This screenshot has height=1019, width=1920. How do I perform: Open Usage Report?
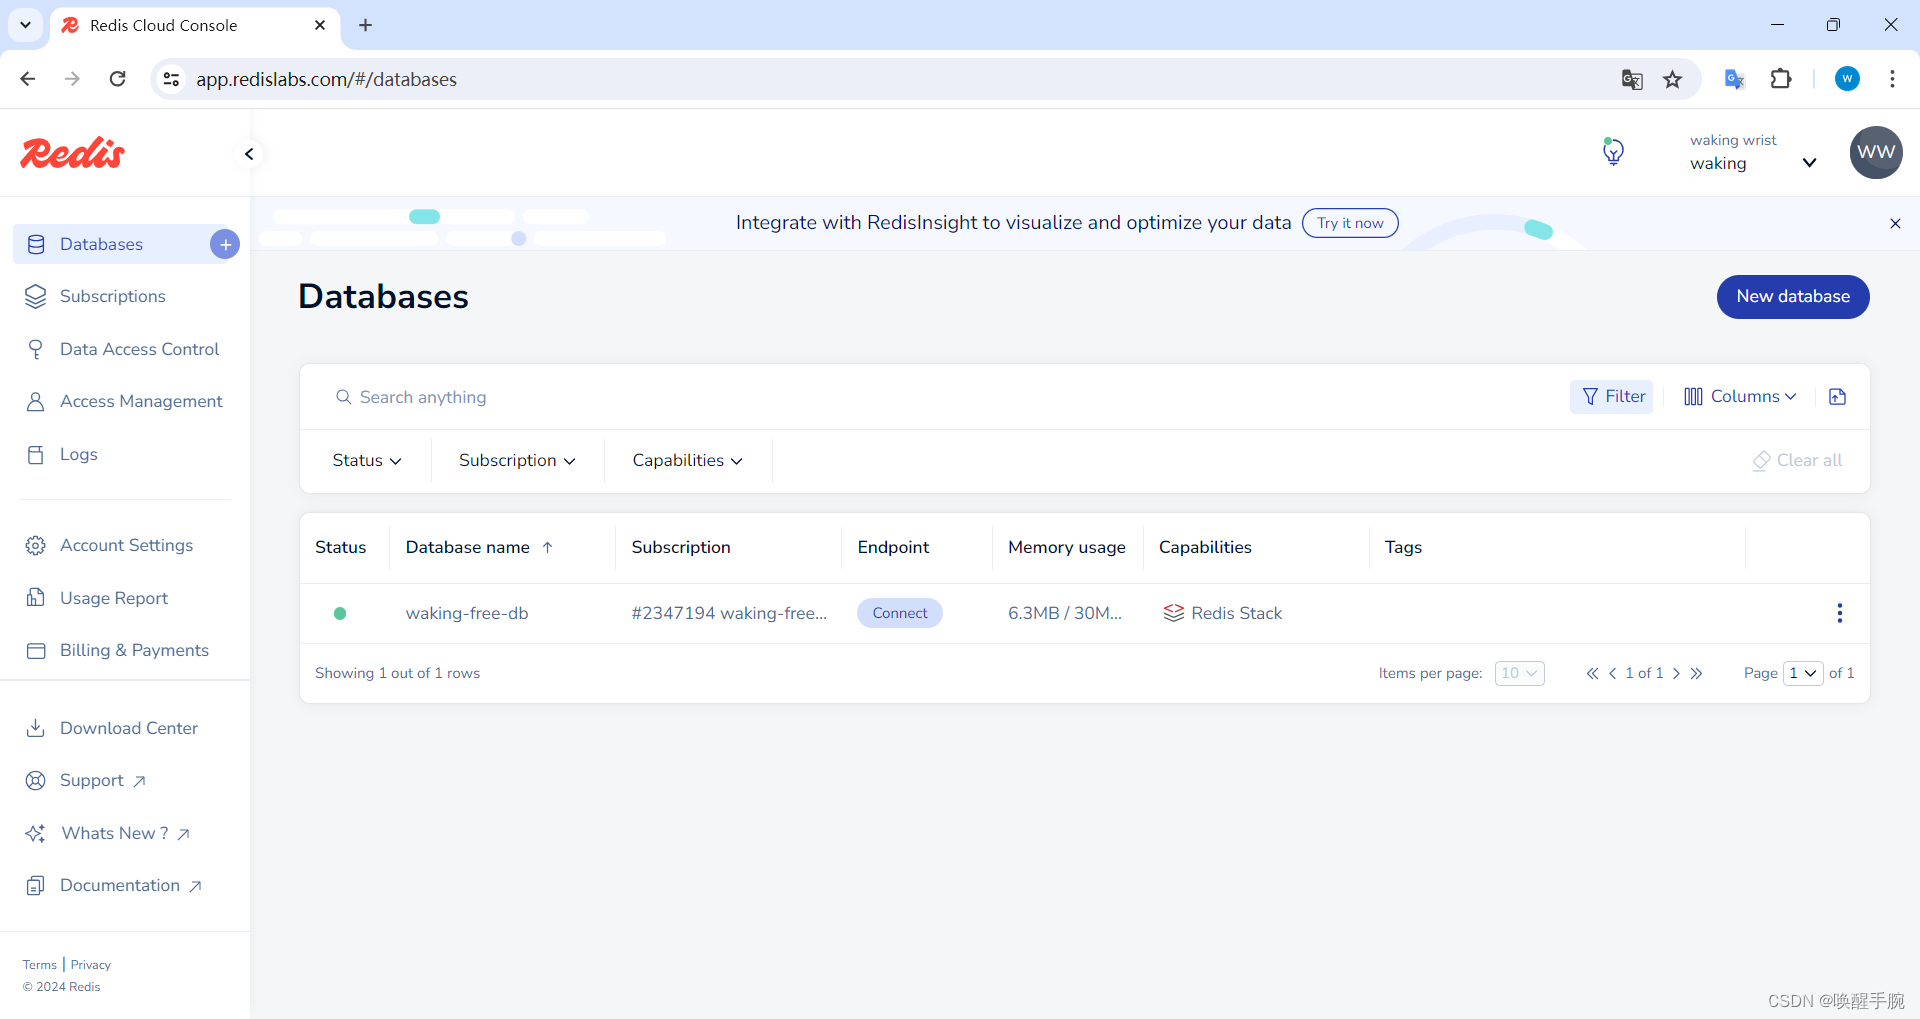click(x=114, y=598)
